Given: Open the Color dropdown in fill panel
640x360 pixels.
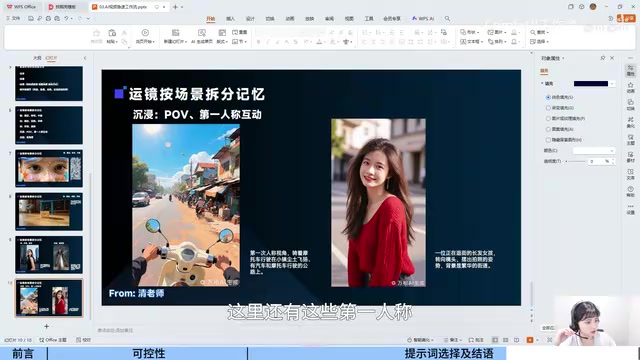Looking at the screenshot, I should pyautogui.click(x=594, y=151).
